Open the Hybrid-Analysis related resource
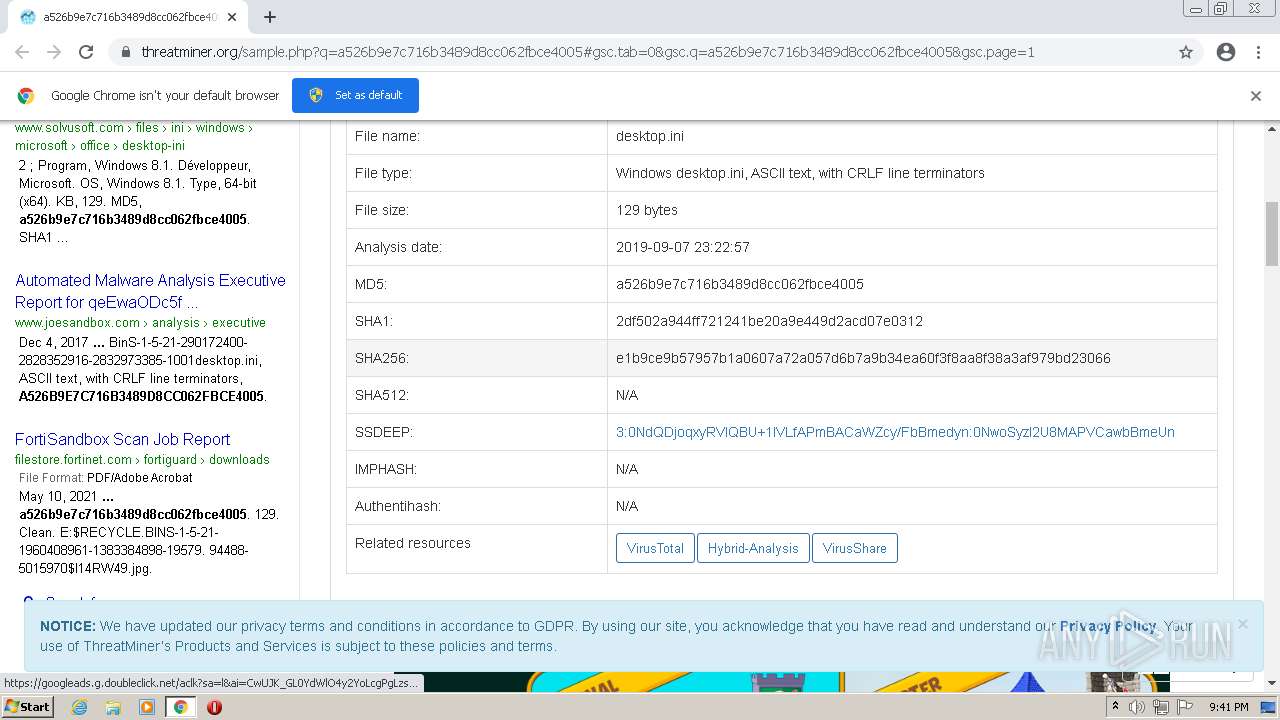Image resolution: width=1280 pixels, height=720 pixels. click(x=753, y=548)
